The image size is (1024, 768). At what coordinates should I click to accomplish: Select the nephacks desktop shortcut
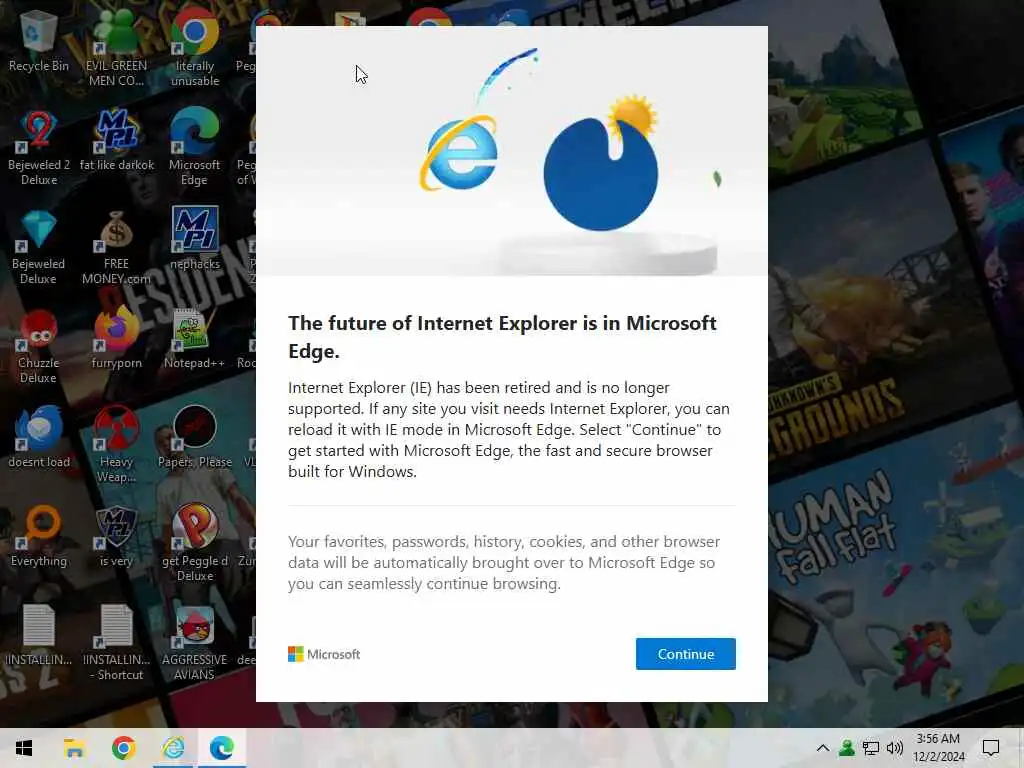(195, 238)
